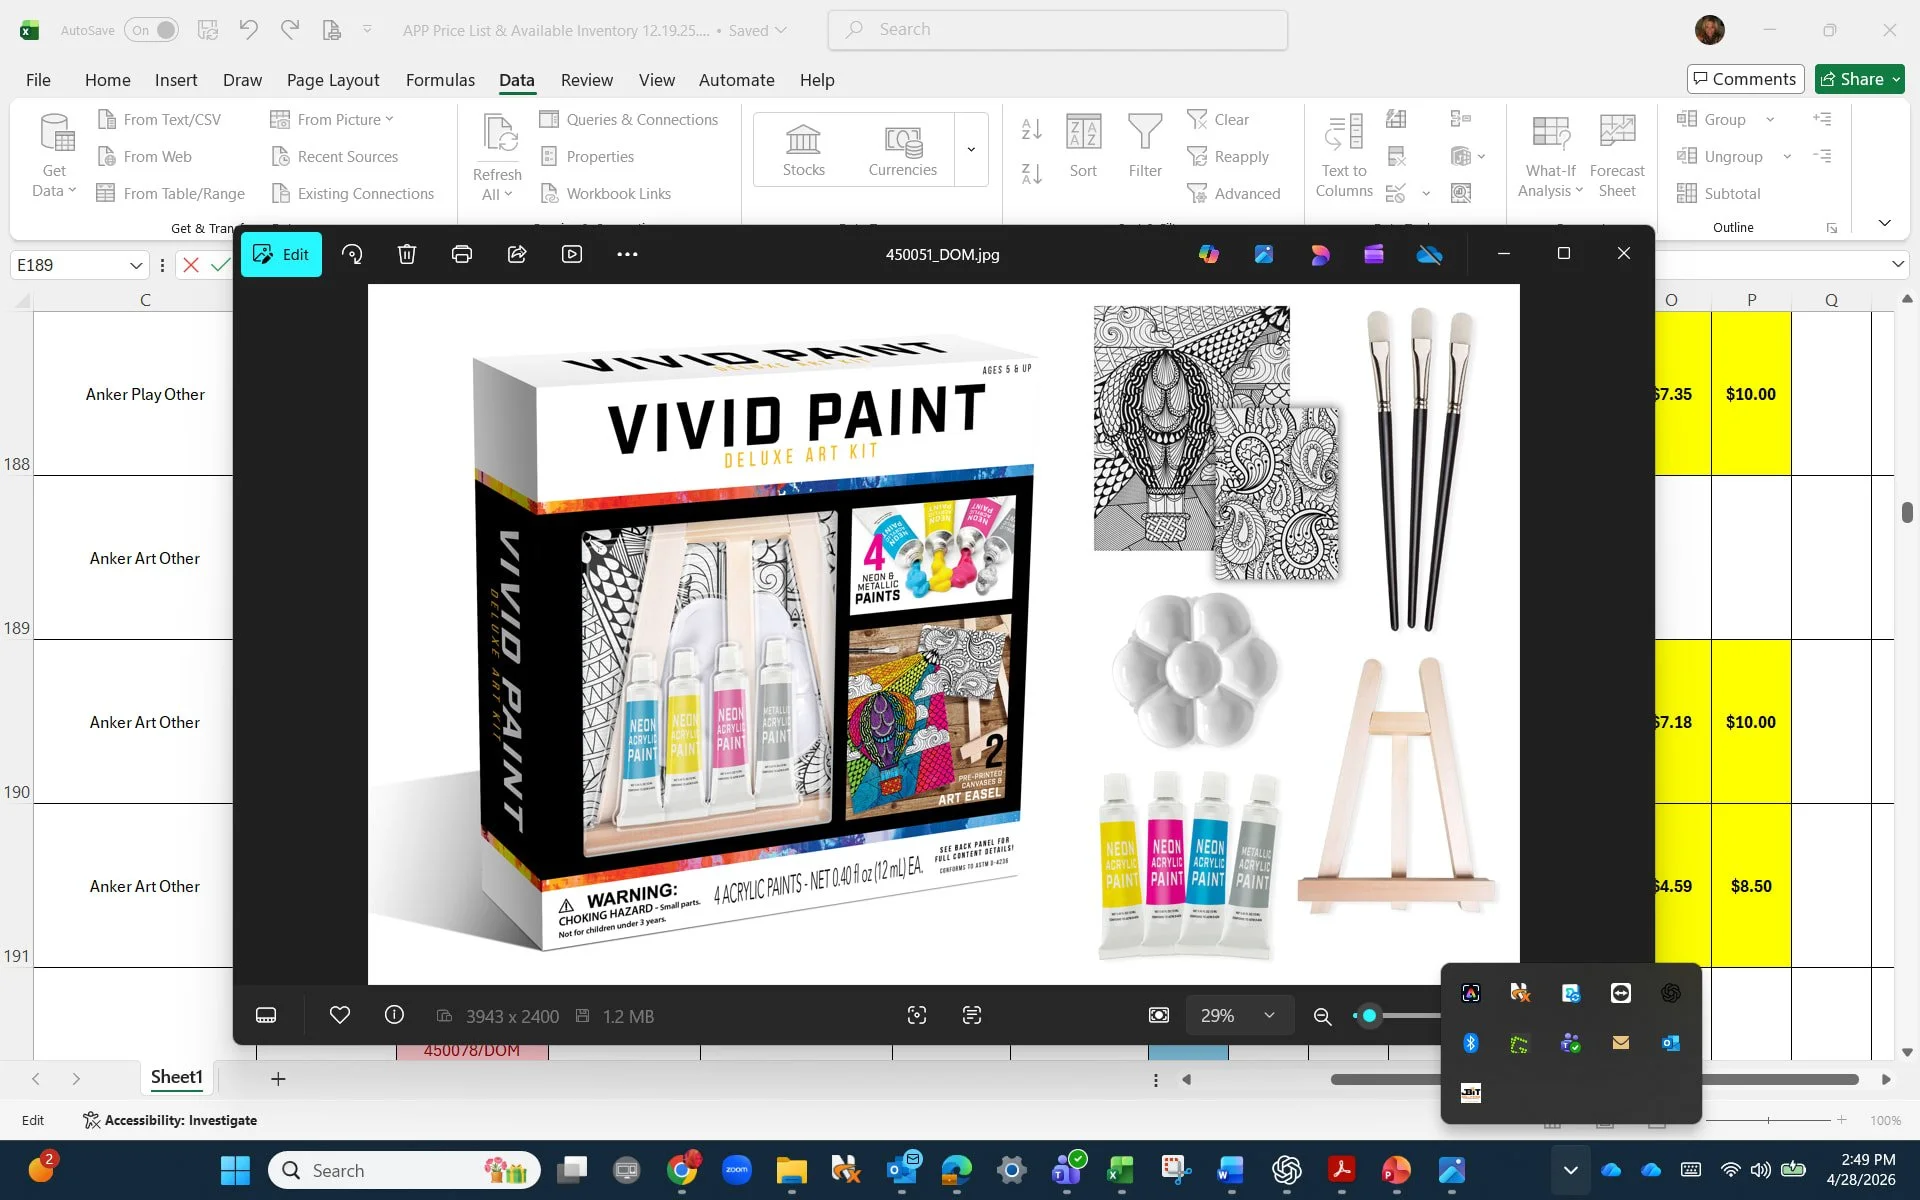The height and width of the screenshot is (1200, 1920).
Task: Open the Sort dialog in Excel
Action: point(1083,146)
